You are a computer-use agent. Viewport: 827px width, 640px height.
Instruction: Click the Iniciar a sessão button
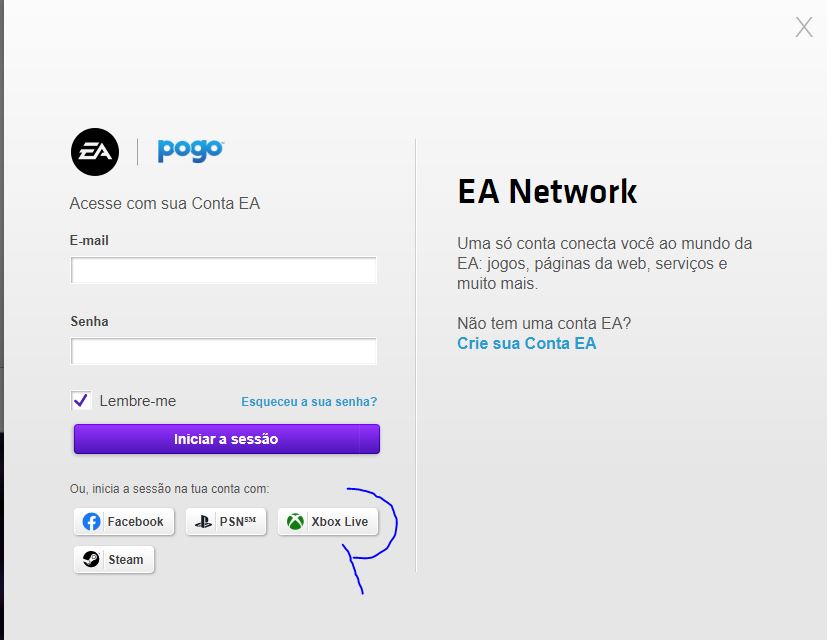[227, 439]
